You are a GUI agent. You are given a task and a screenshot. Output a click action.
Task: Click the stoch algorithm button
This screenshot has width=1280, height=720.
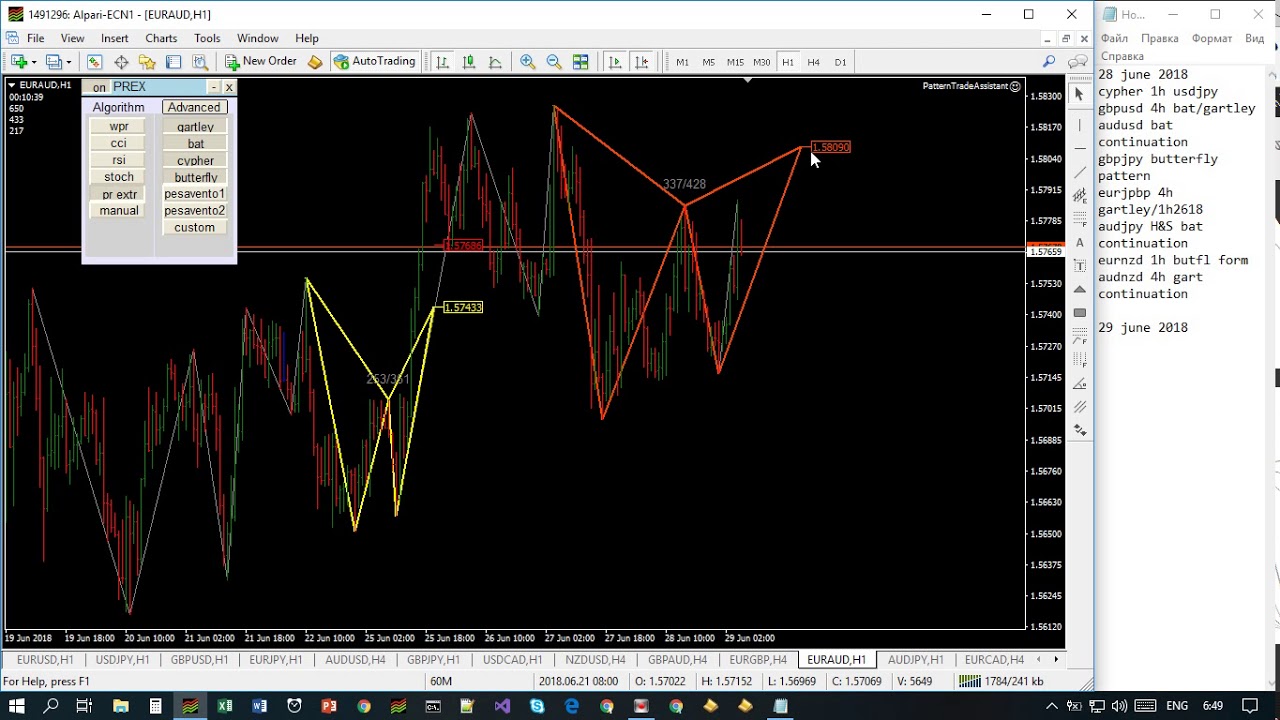point(119,177)
